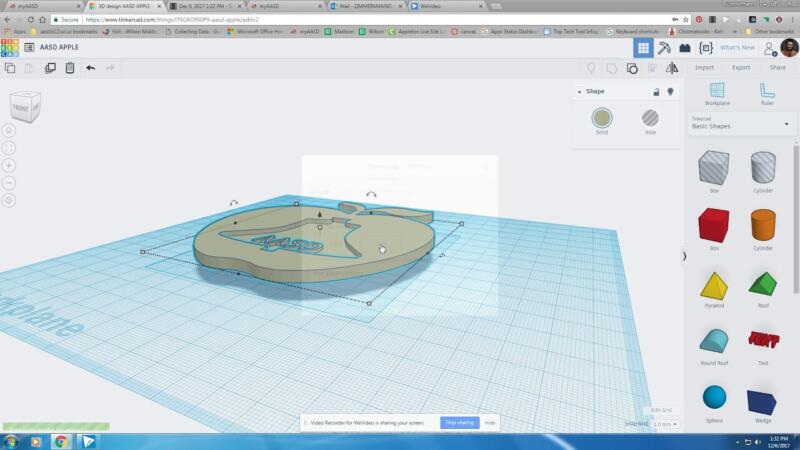The width and height of the screenshot is (800, 450).
Task: Click the Duplicate tool in the toolbar
Action: click(x=50, y=68)
